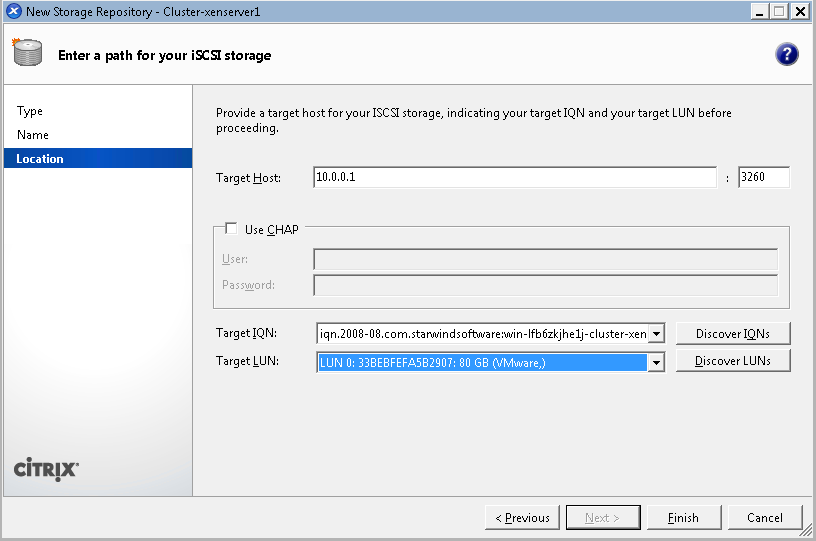Click the blue help question mark icon
816x541 pixels.
tap(787, 55)
